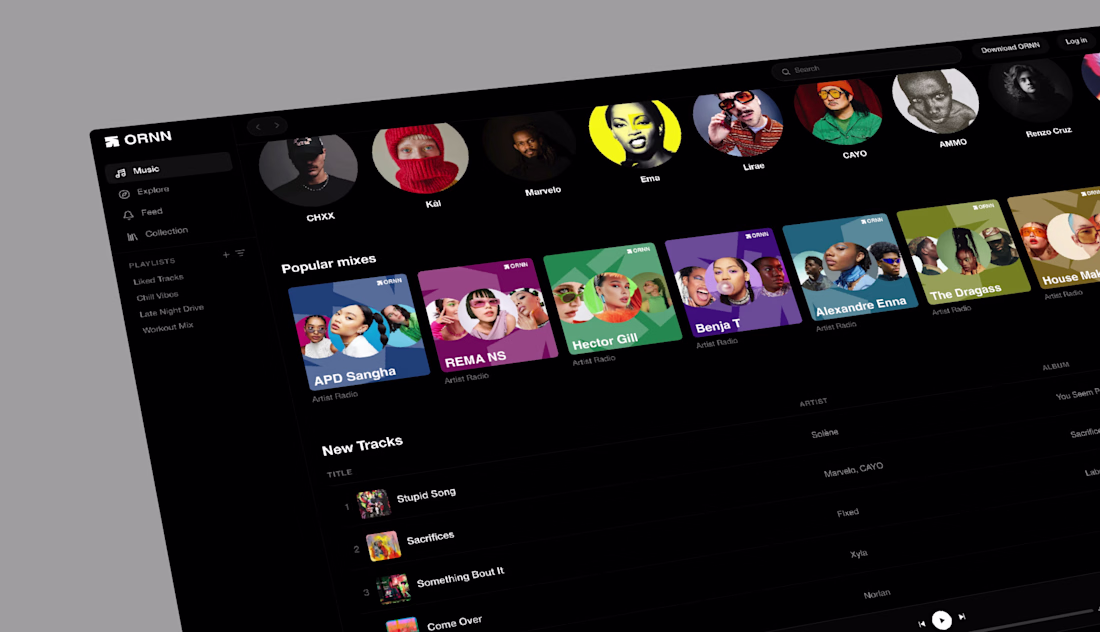Click the Play button in player
The image size is (1100, 632).
[941, 620]
